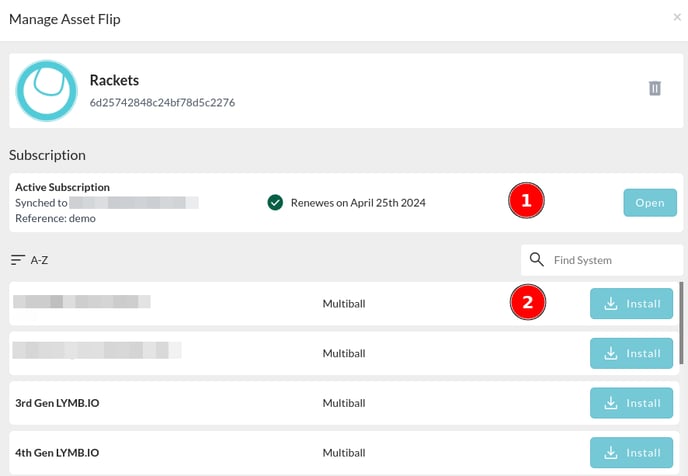Select the 3rd Gen LYMB.IO row name
688x476 pixels.
point(57,403)
